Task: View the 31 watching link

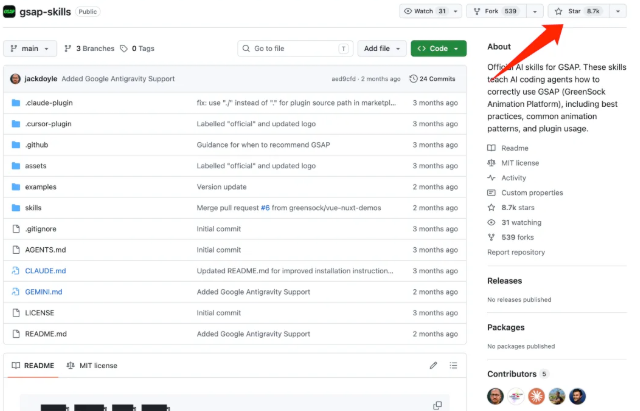Action: [x=521, y=222]
